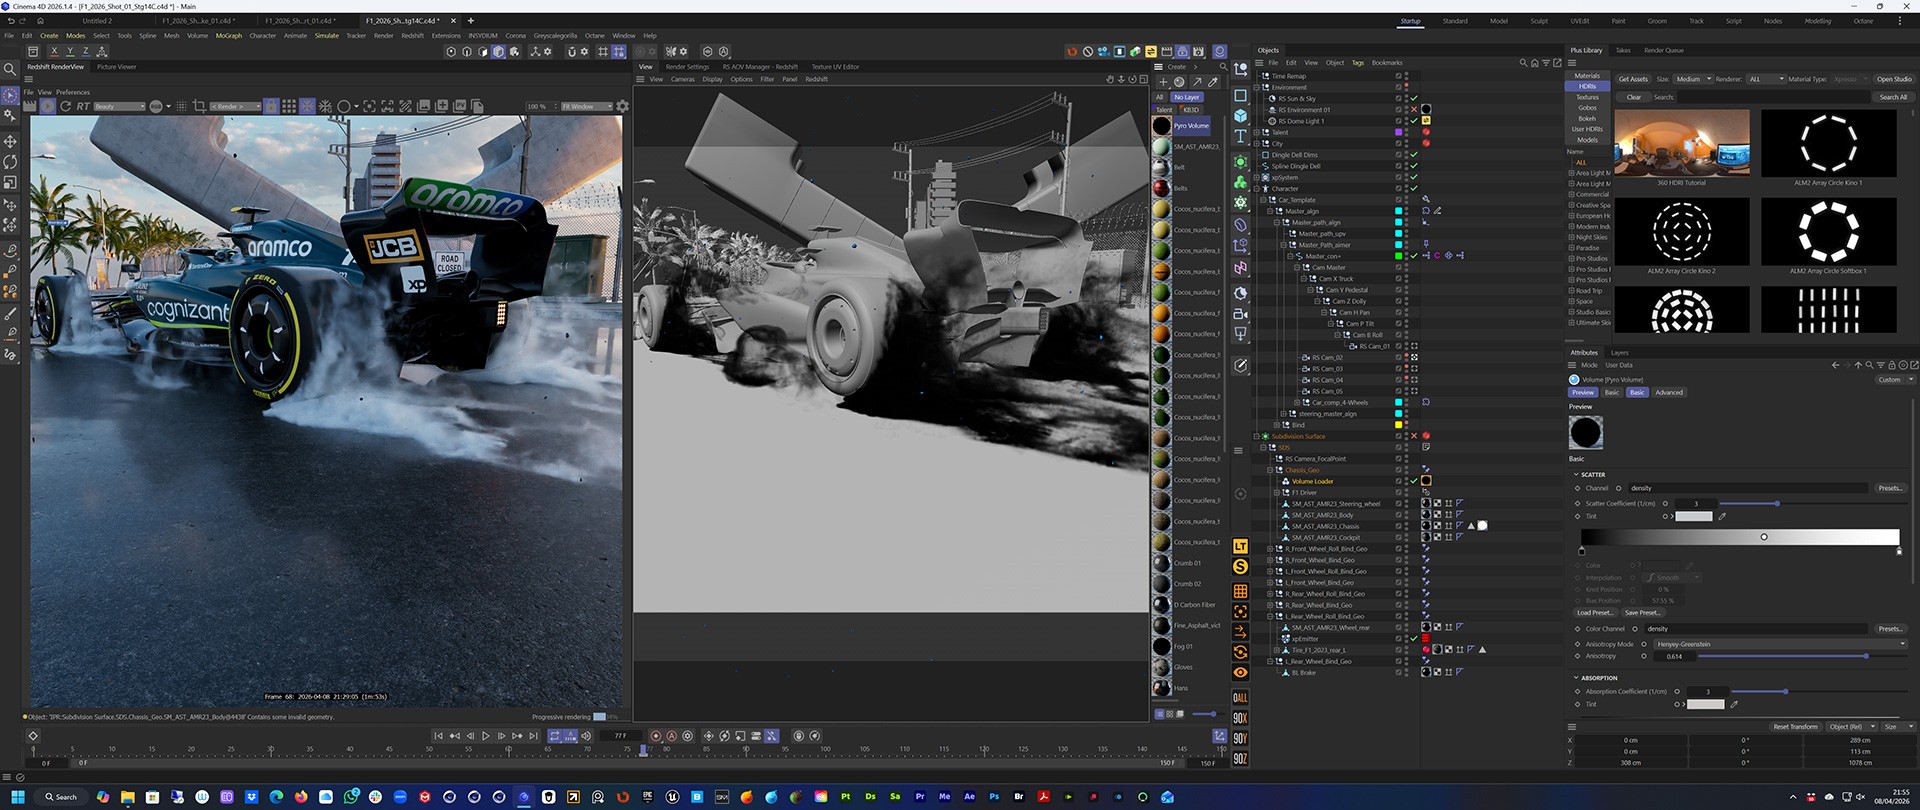Click the render region crop icon
Screen dimensions: 1920x810
click(x=199, y=106)
